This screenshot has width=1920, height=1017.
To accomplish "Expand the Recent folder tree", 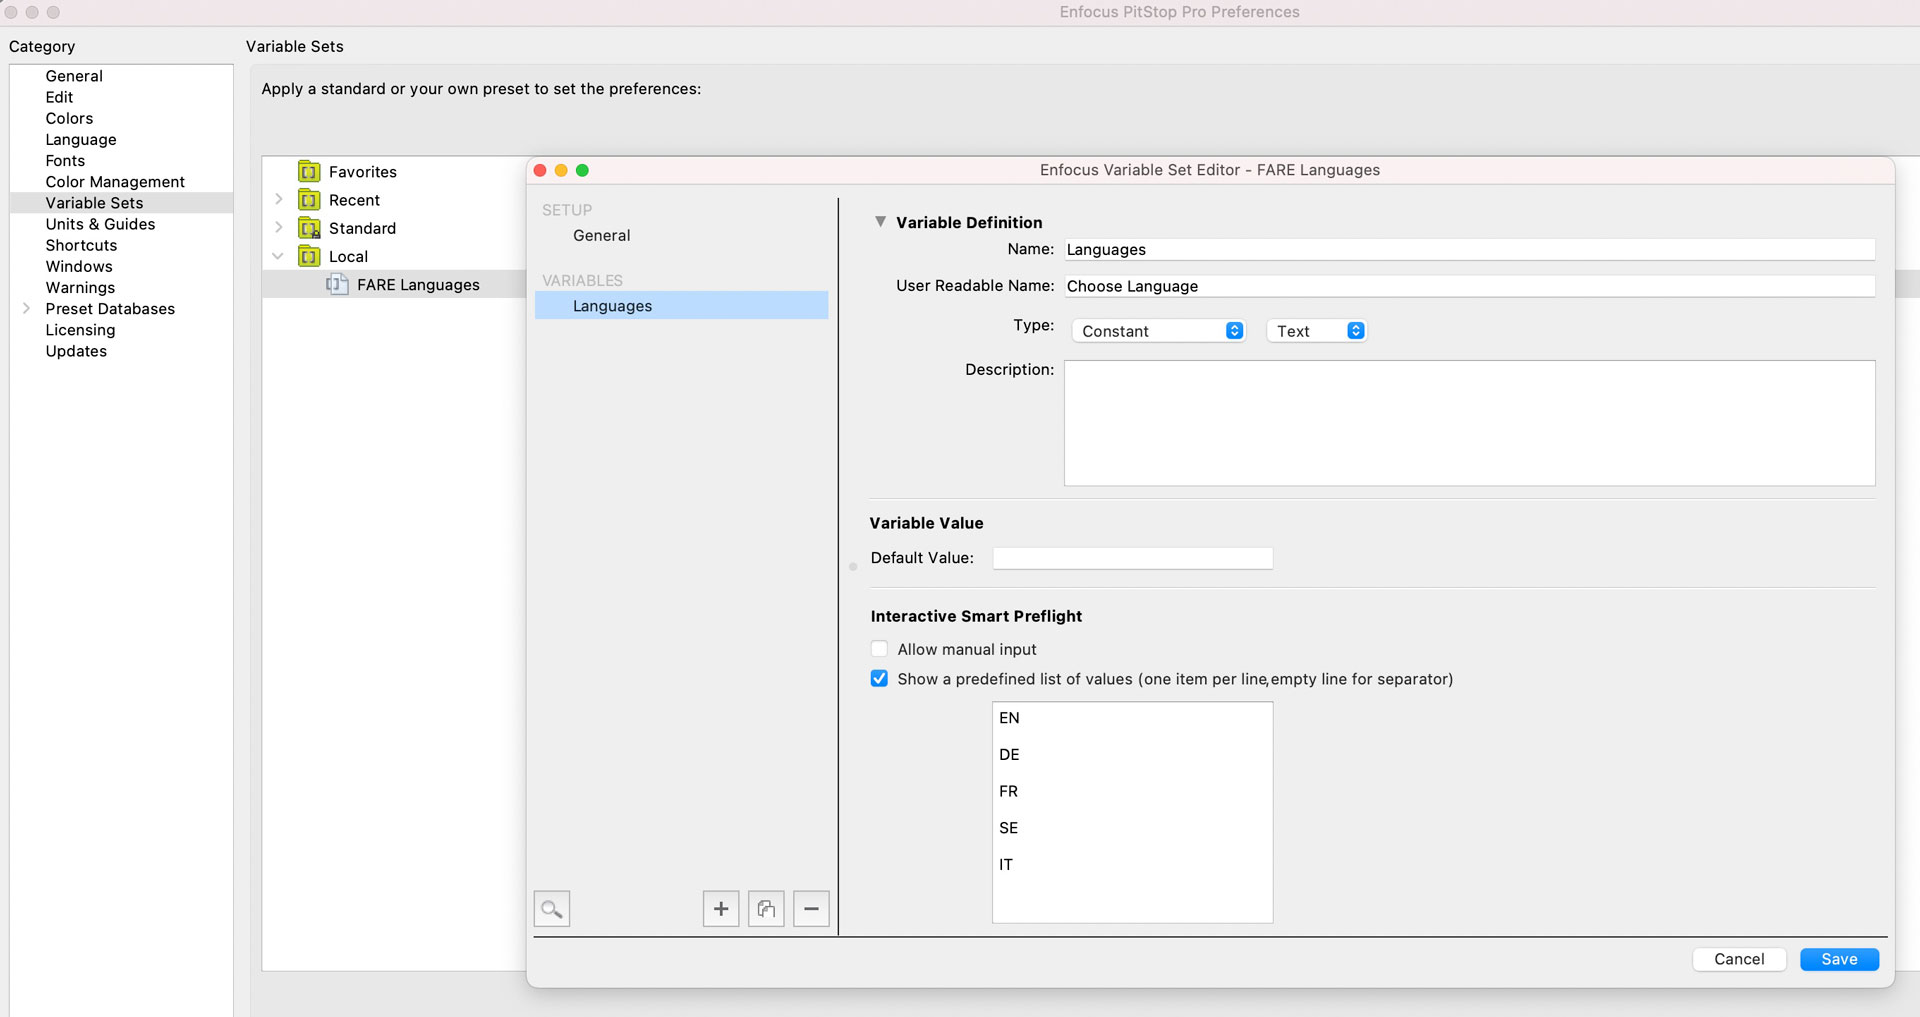I will click(279, 200).
